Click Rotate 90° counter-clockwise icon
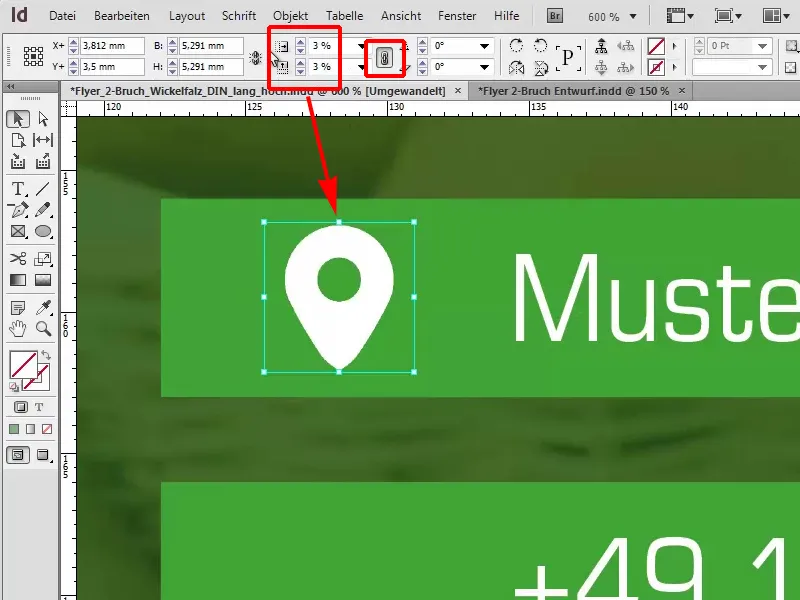Screen dimensions: 800x600 (x=540, y=45)
